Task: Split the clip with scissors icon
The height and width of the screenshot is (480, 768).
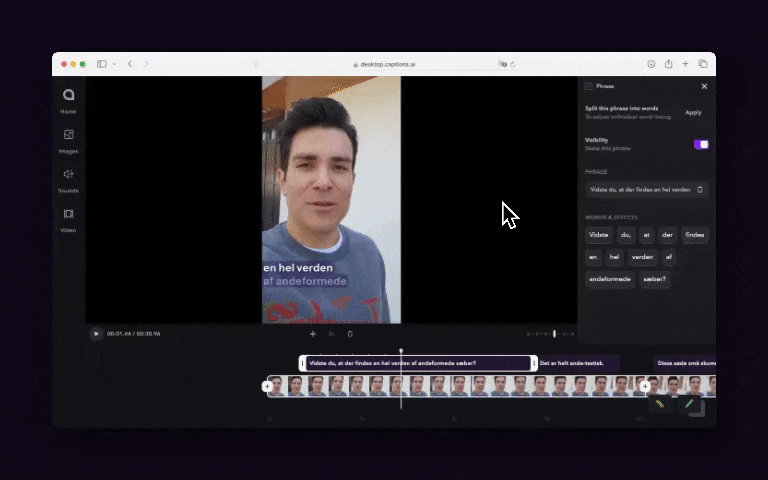Action: 332,334
